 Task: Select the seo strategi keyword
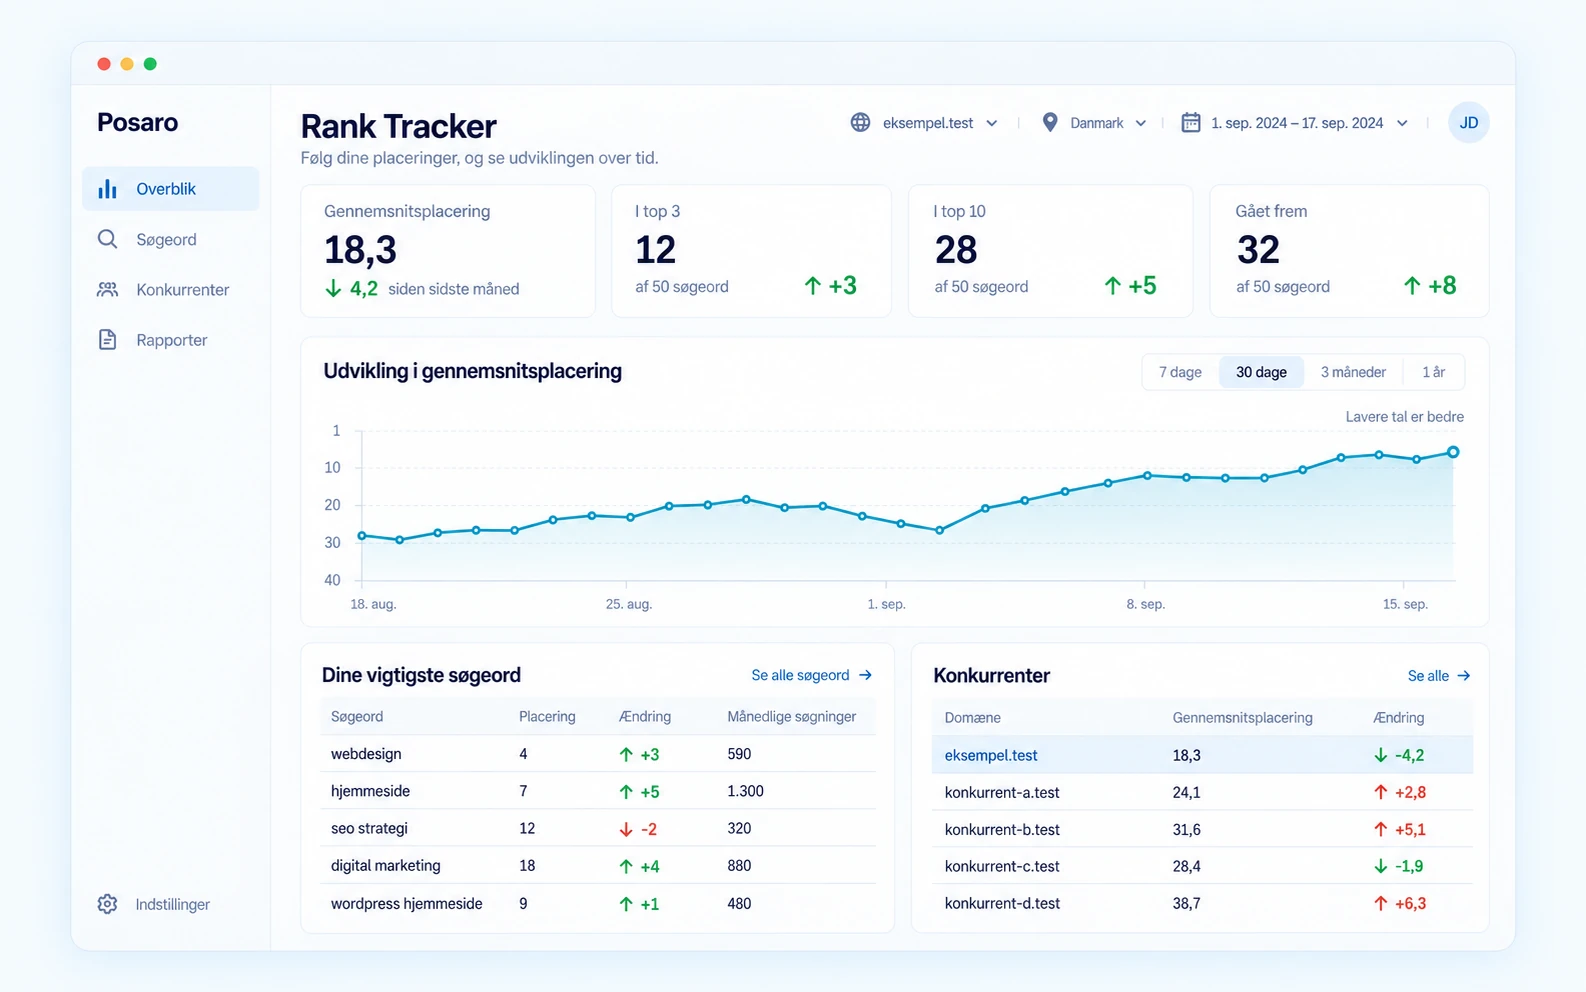tap(369, 828)
